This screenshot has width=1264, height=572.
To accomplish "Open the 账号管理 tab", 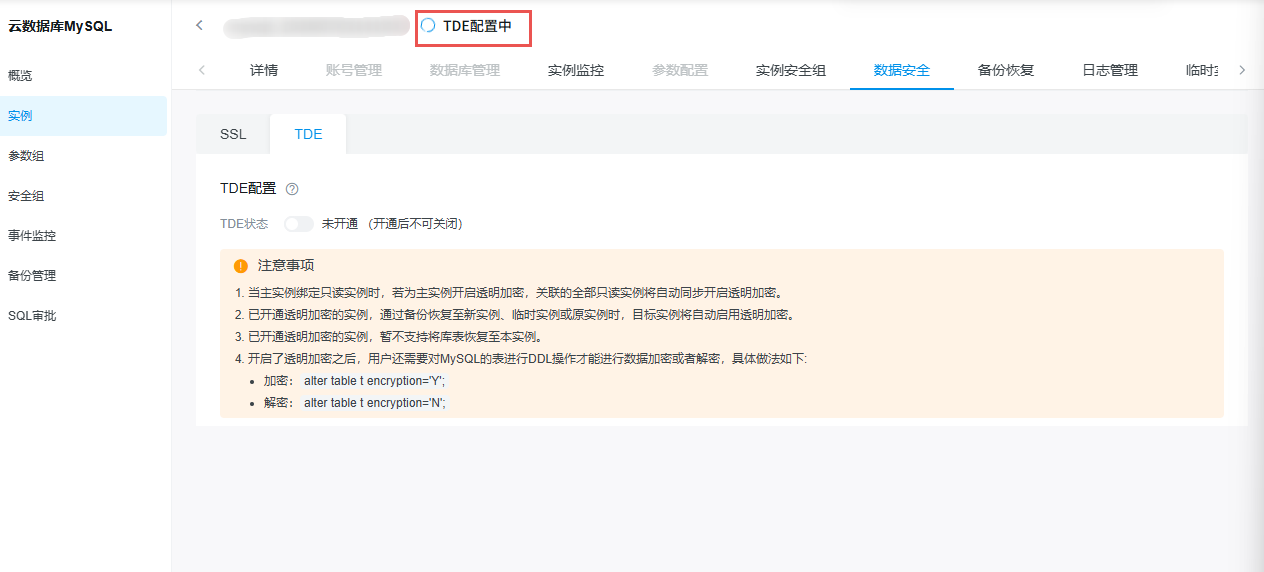I will click(x=354, y=70).
